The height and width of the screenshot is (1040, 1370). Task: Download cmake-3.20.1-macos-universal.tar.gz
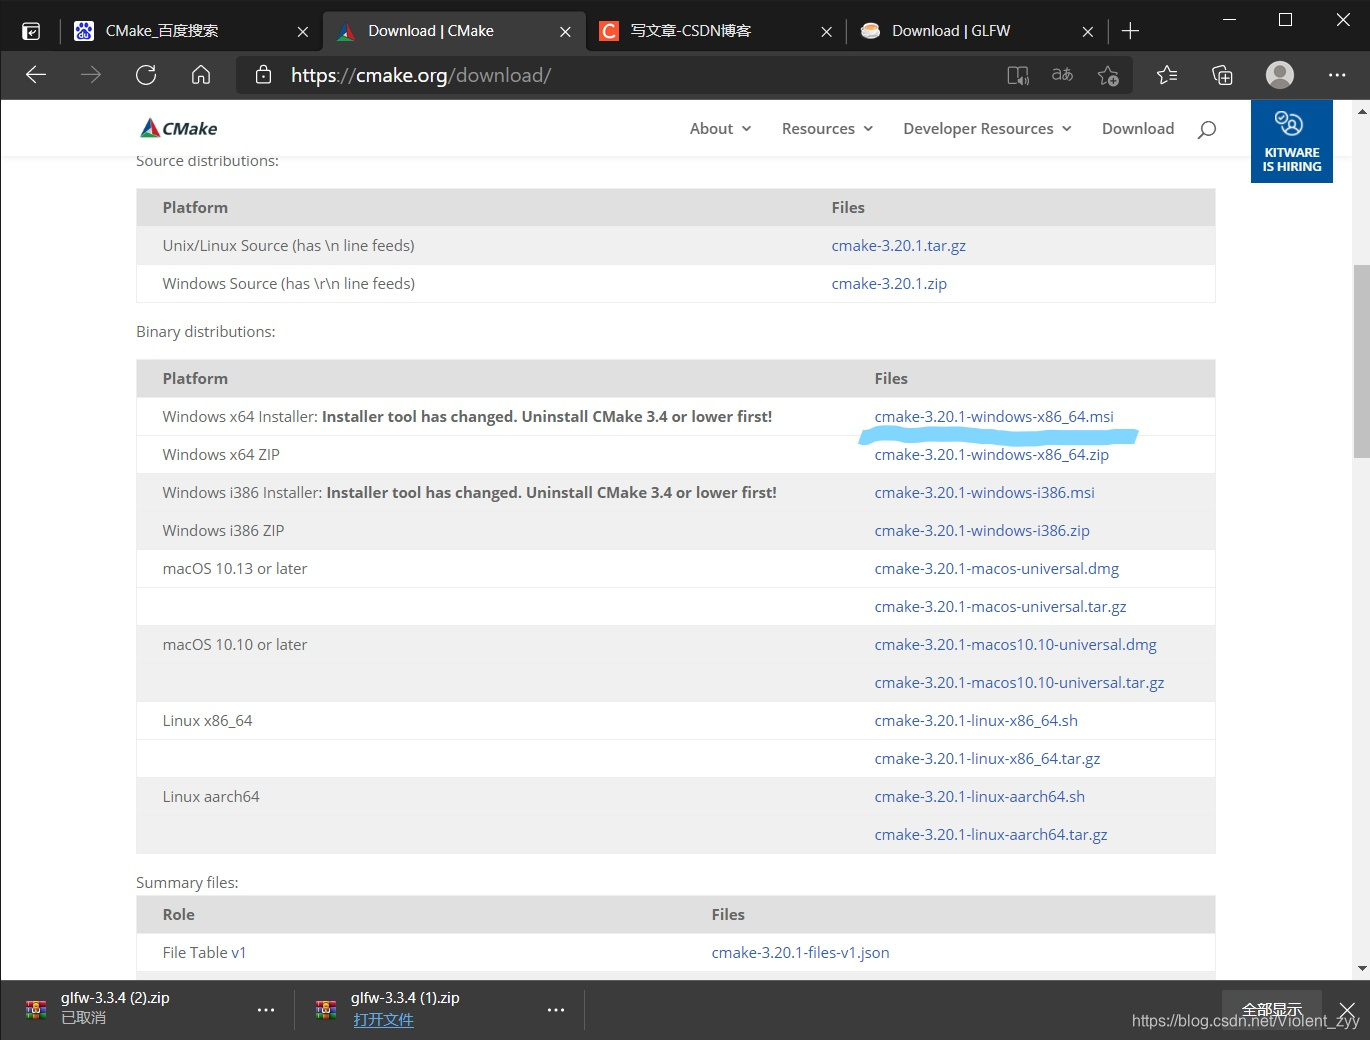1000,607
